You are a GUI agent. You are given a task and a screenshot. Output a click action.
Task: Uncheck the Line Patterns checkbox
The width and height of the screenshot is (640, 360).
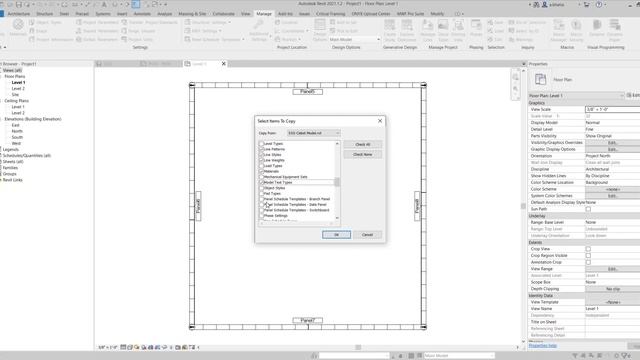pyautogui.click(x=261, y=149)
